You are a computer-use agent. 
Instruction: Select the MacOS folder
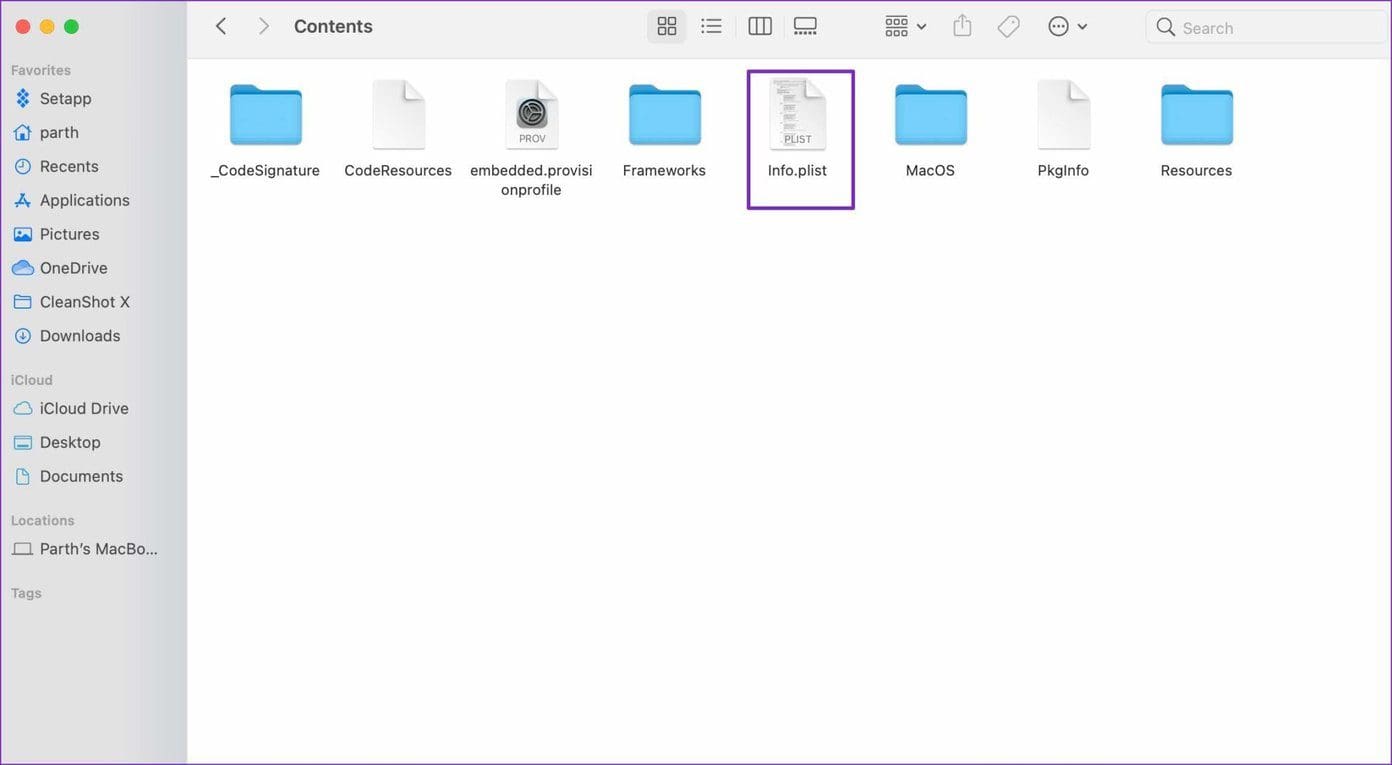[930, 131]
